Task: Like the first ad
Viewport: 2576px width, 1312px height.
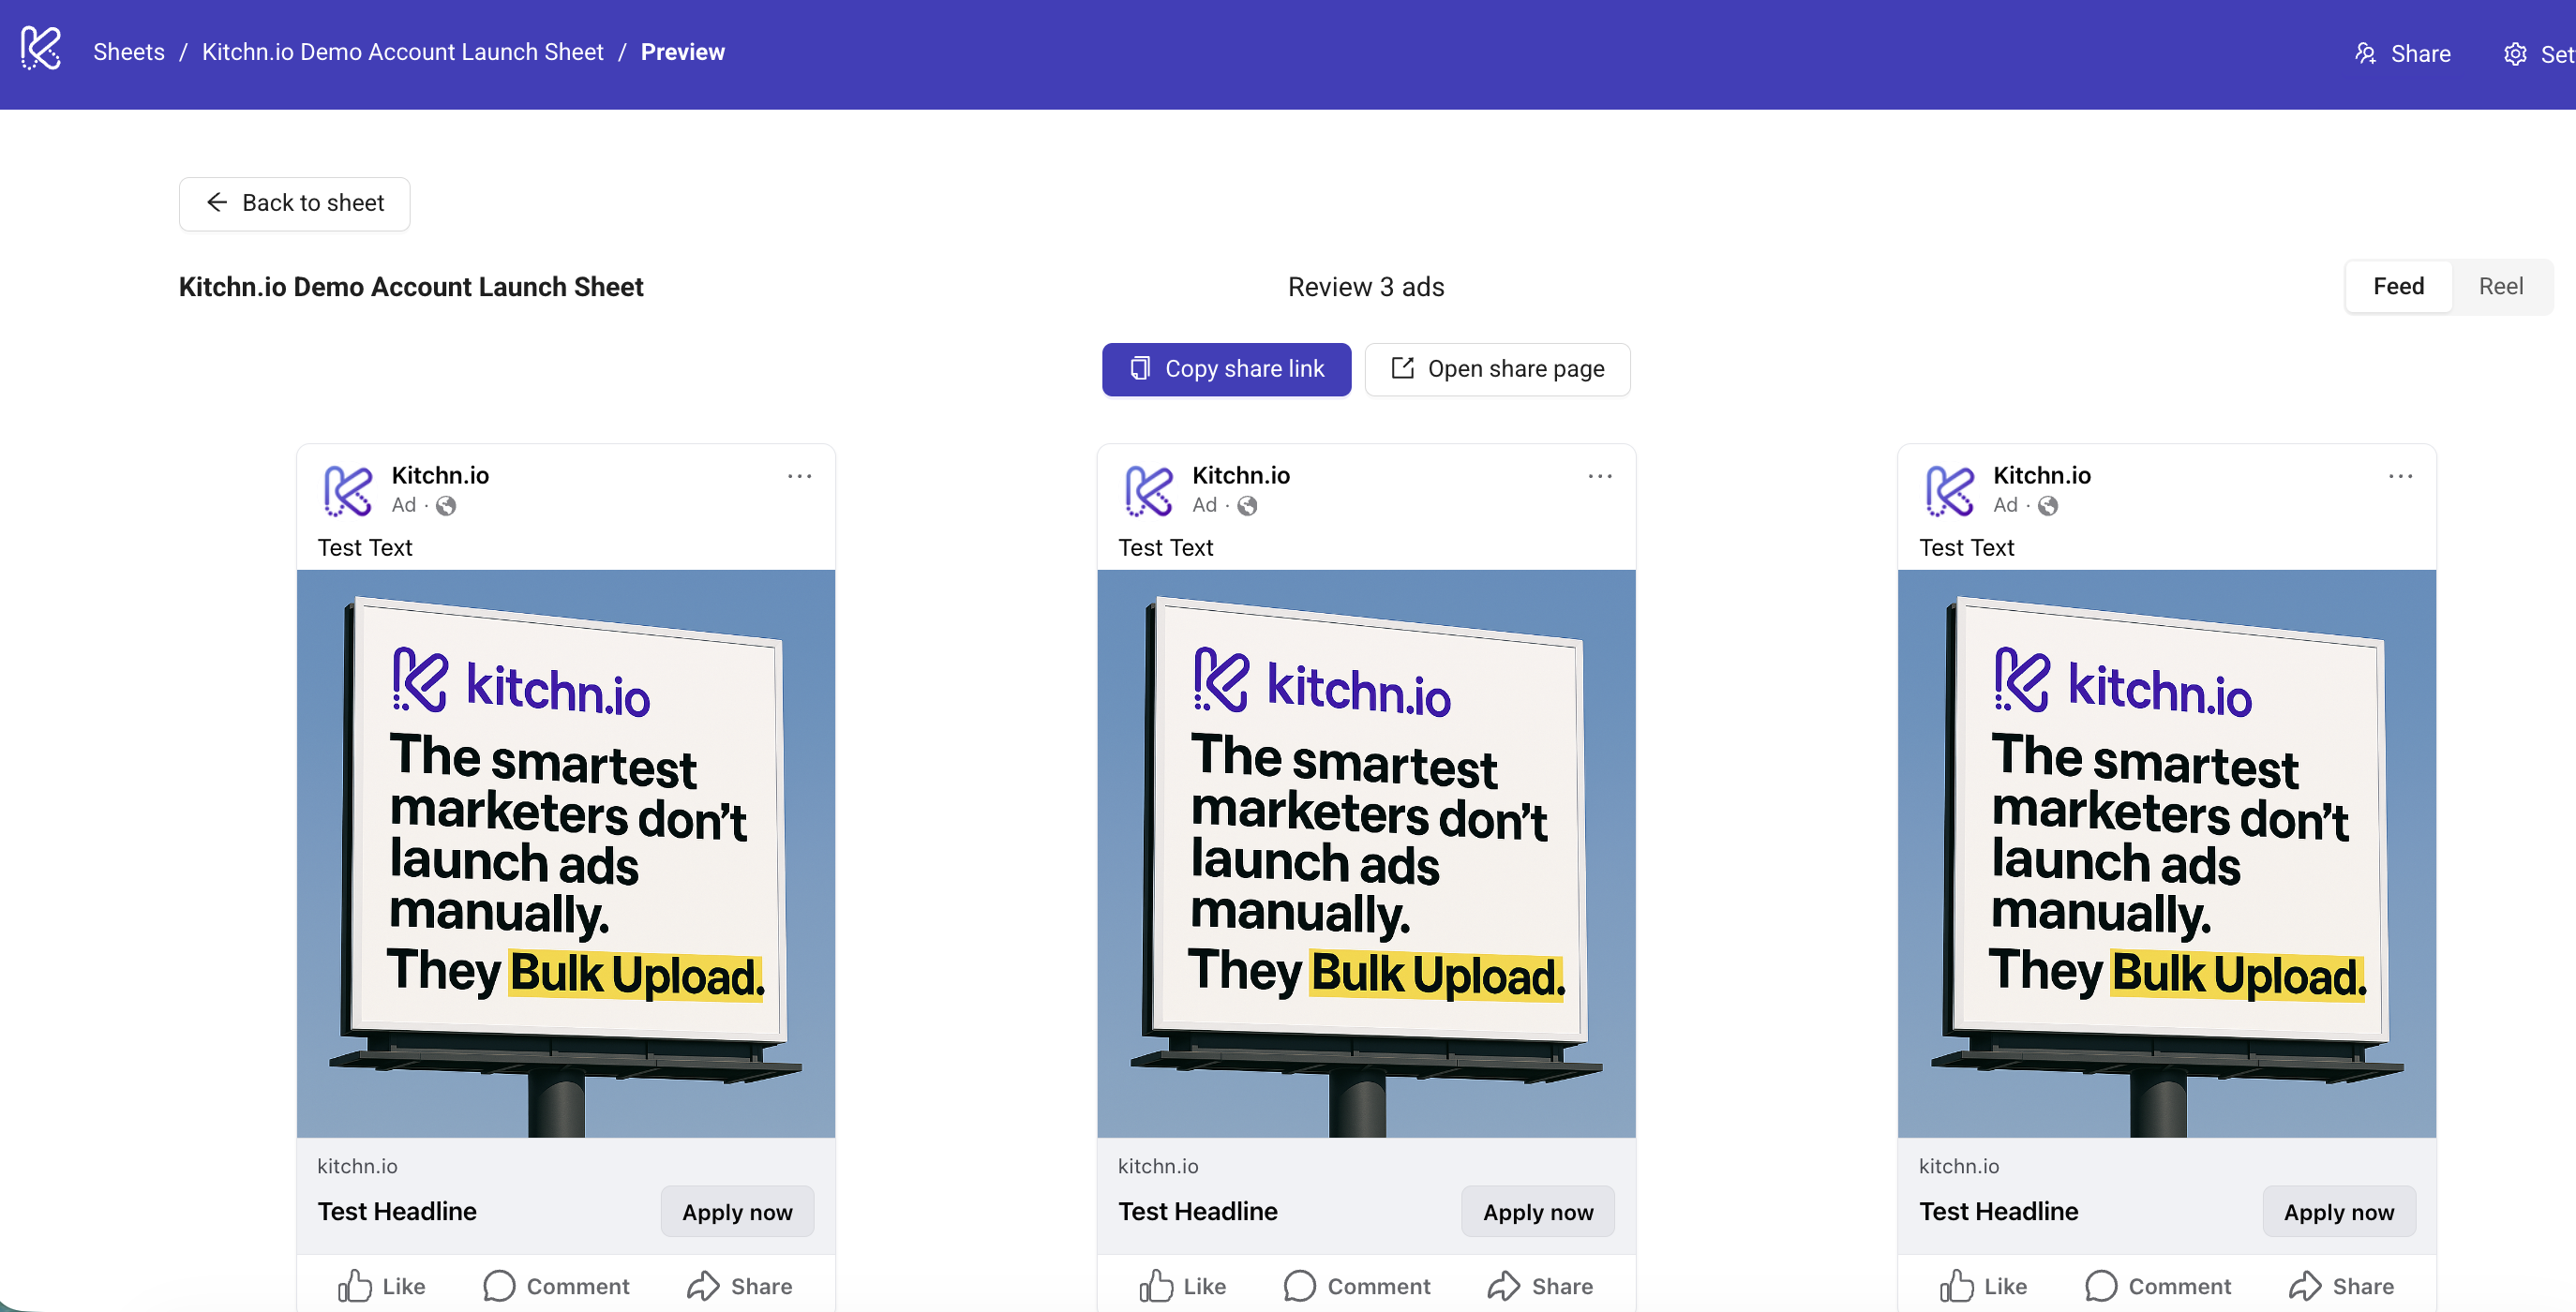Action: (381, 1286)
